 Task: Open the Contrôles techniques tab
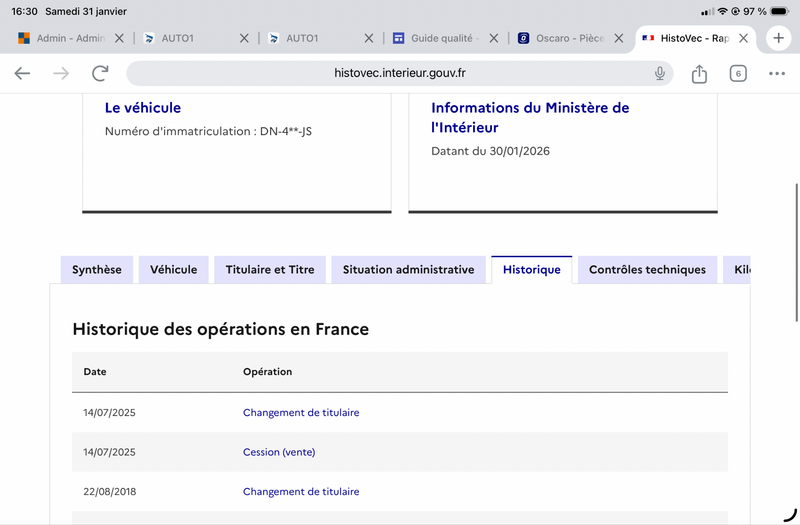point(647,270)
